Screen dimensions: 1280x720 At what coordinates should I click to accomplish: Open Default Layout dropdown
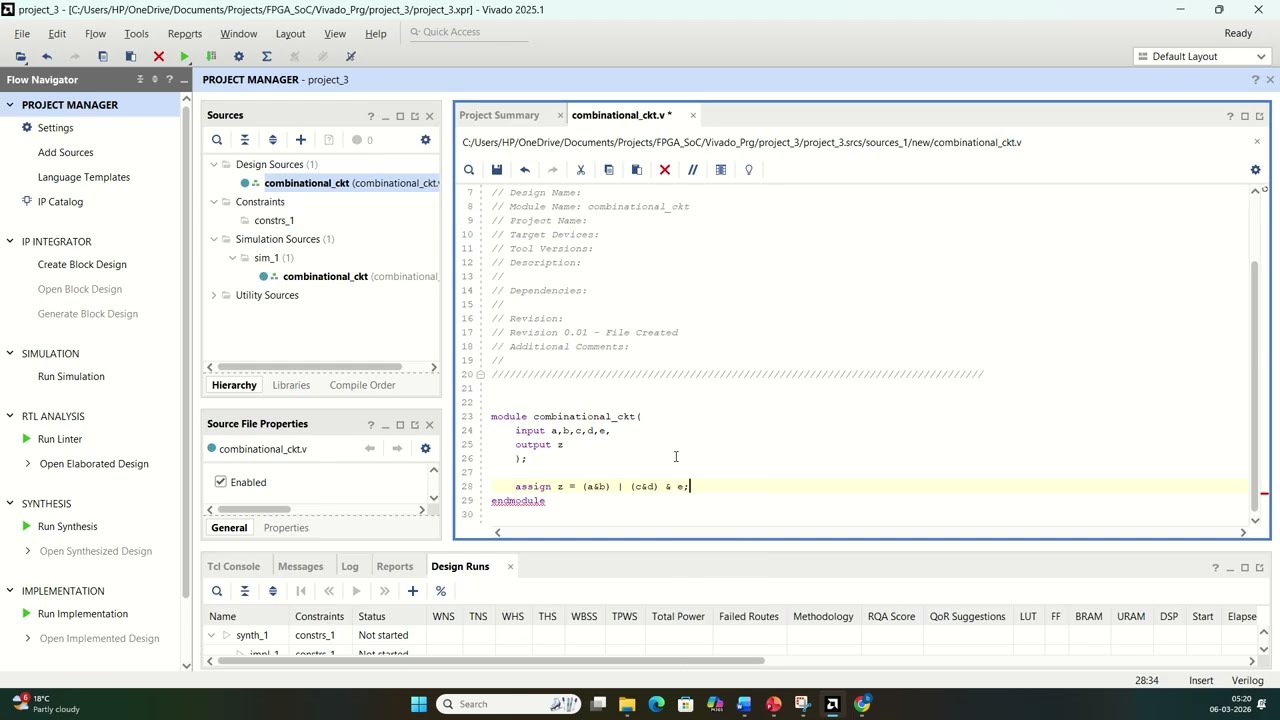point(1203,57)
